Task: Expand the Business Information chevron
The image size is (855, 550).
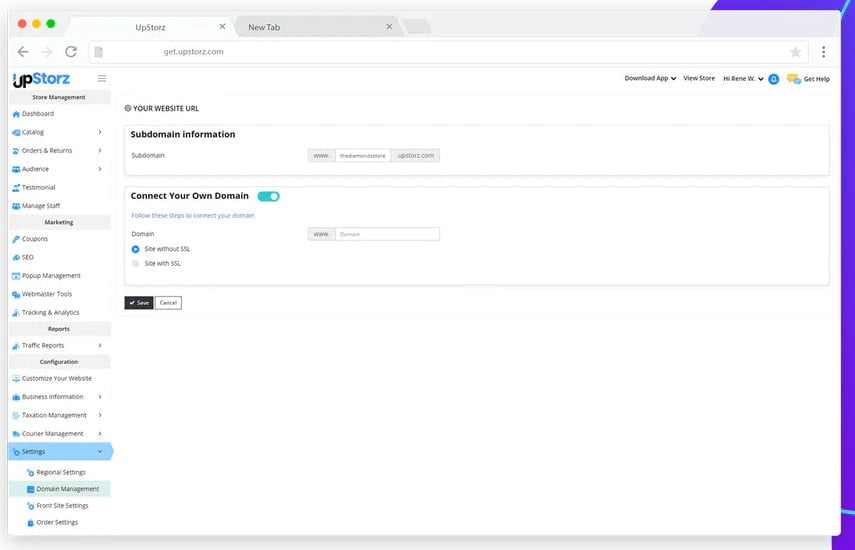Action: tap(100, 396)
